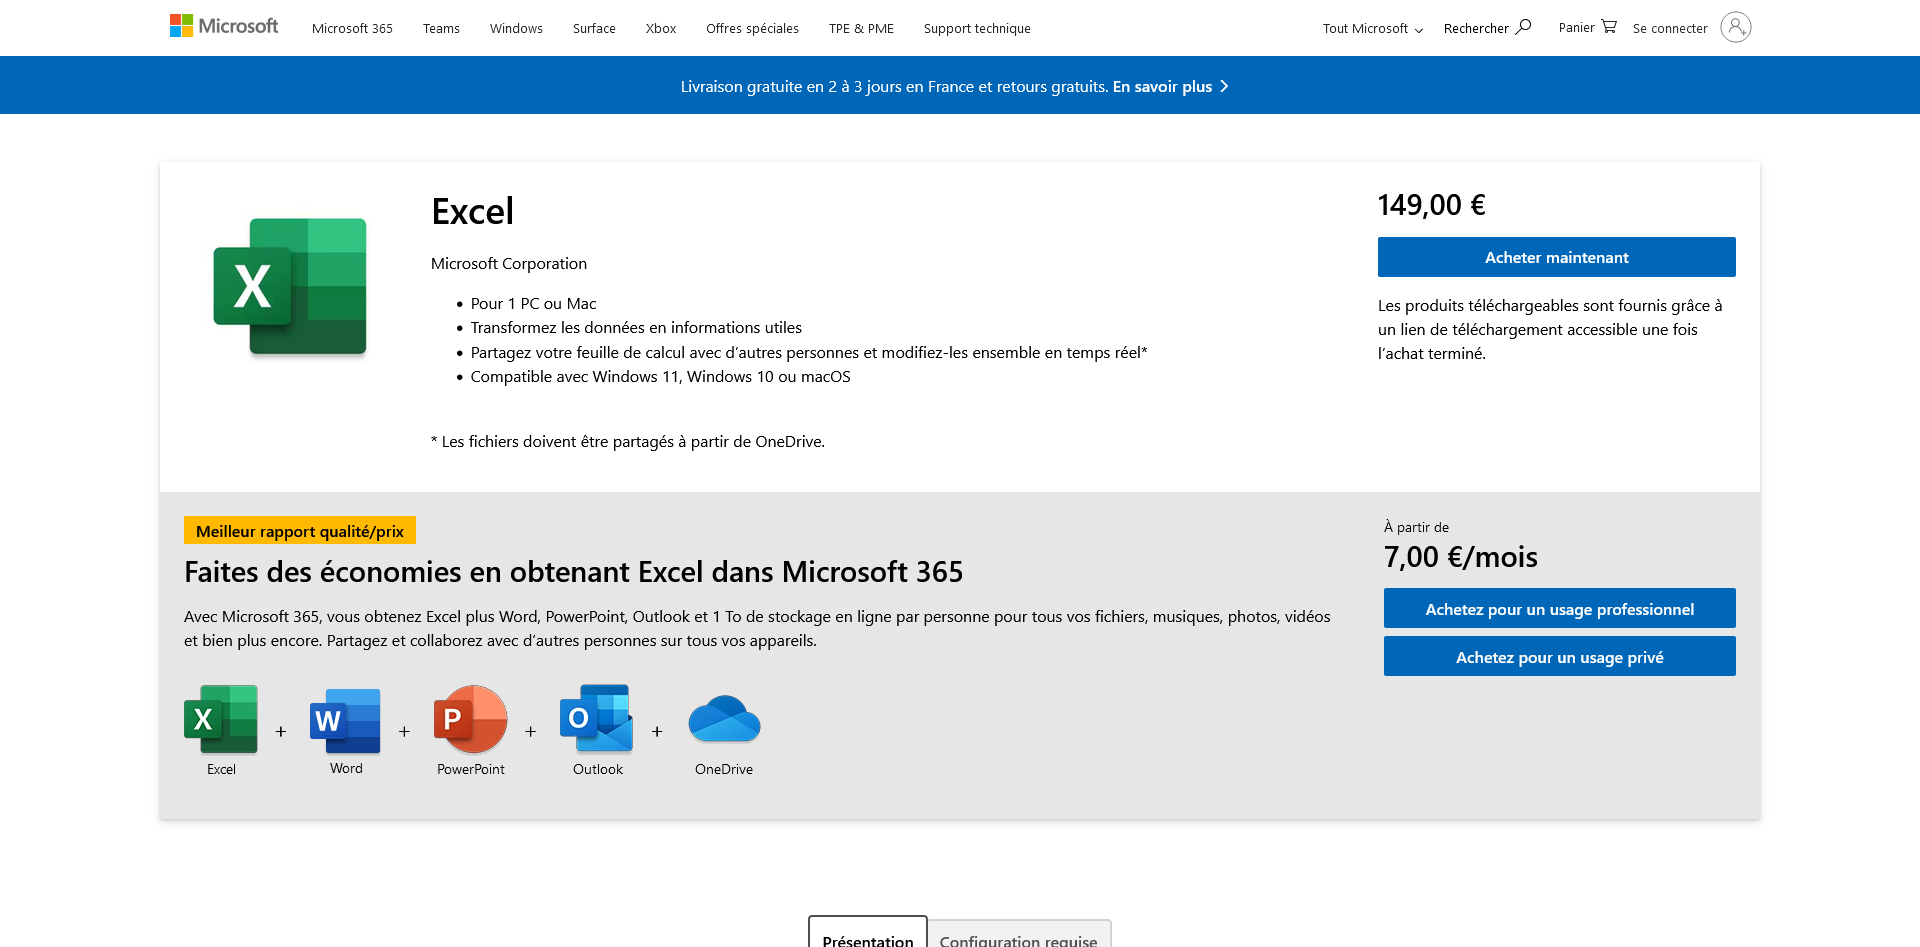Click the PowerPoint label under icon

click(470, 769)
